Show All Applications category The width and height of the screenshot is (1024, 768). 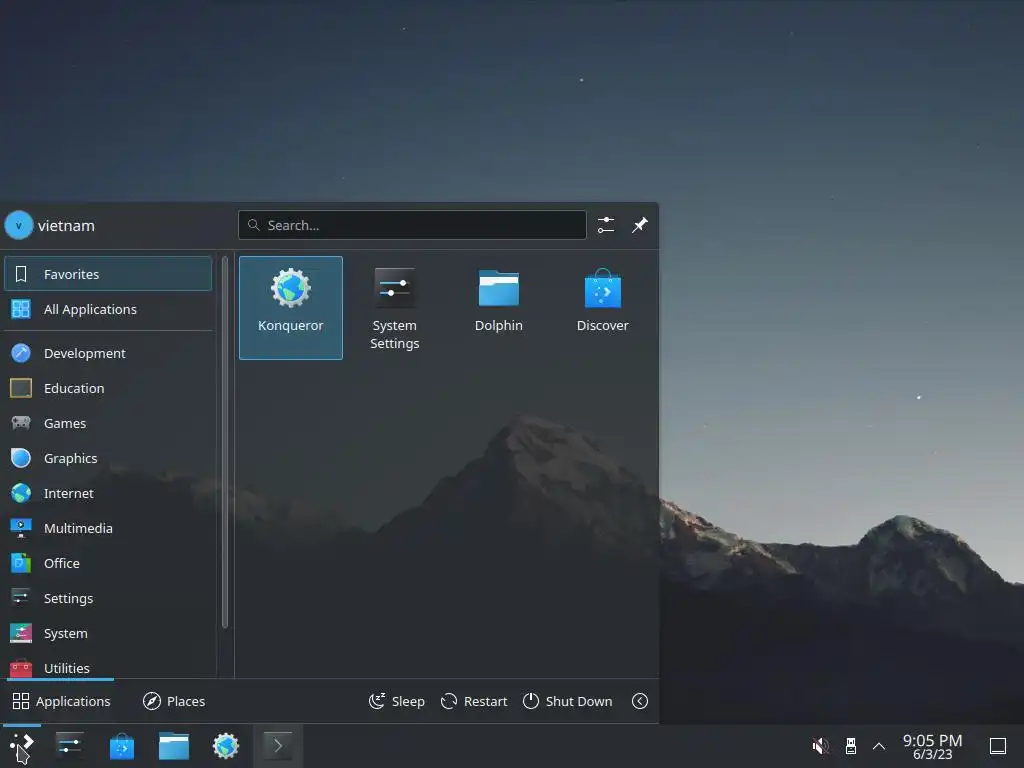(x=108, y=309)
